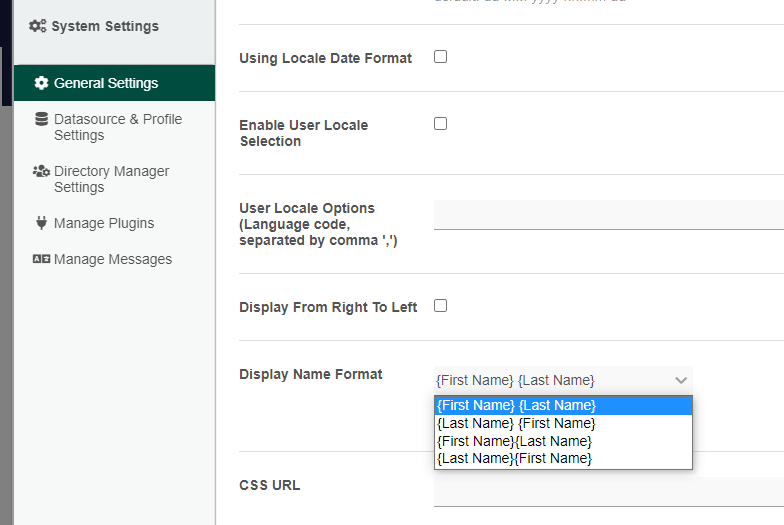Open Manage Plugins page
The image size is (784, 525).
click(104, 223)
